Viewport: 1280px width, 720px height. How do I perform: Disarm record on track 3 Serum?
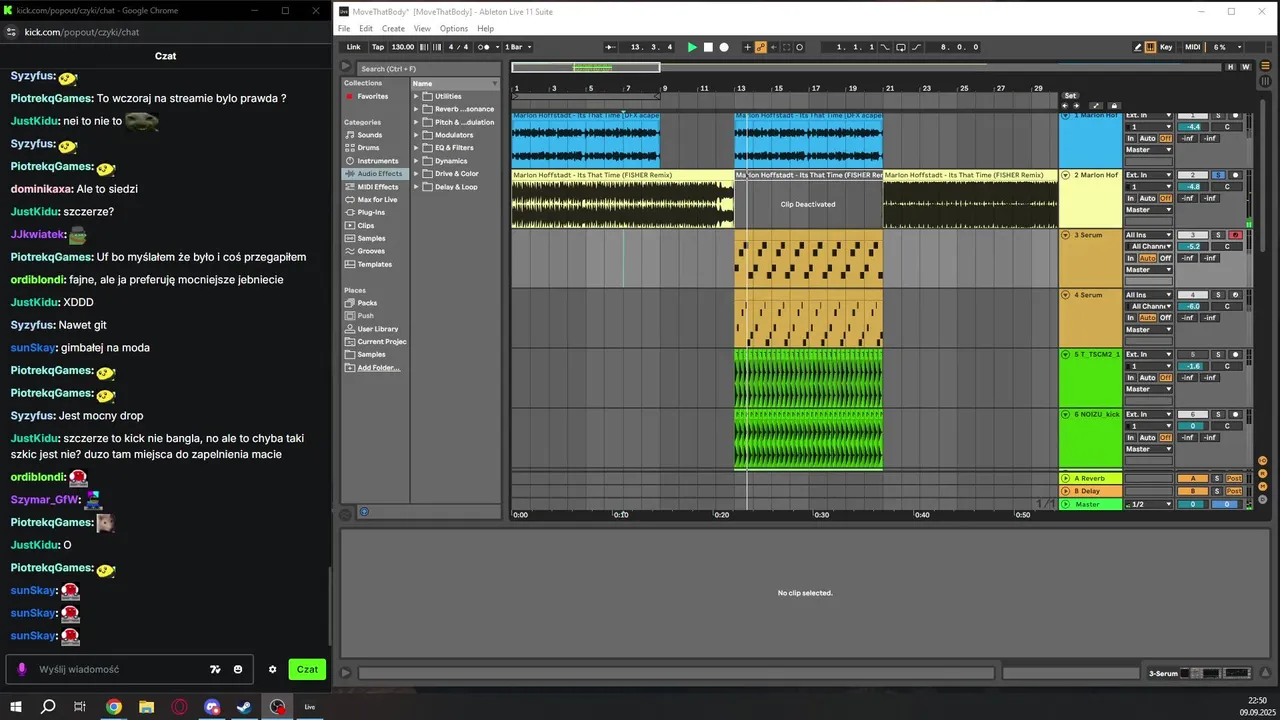pyautogui.click(x=1235, y=235)
